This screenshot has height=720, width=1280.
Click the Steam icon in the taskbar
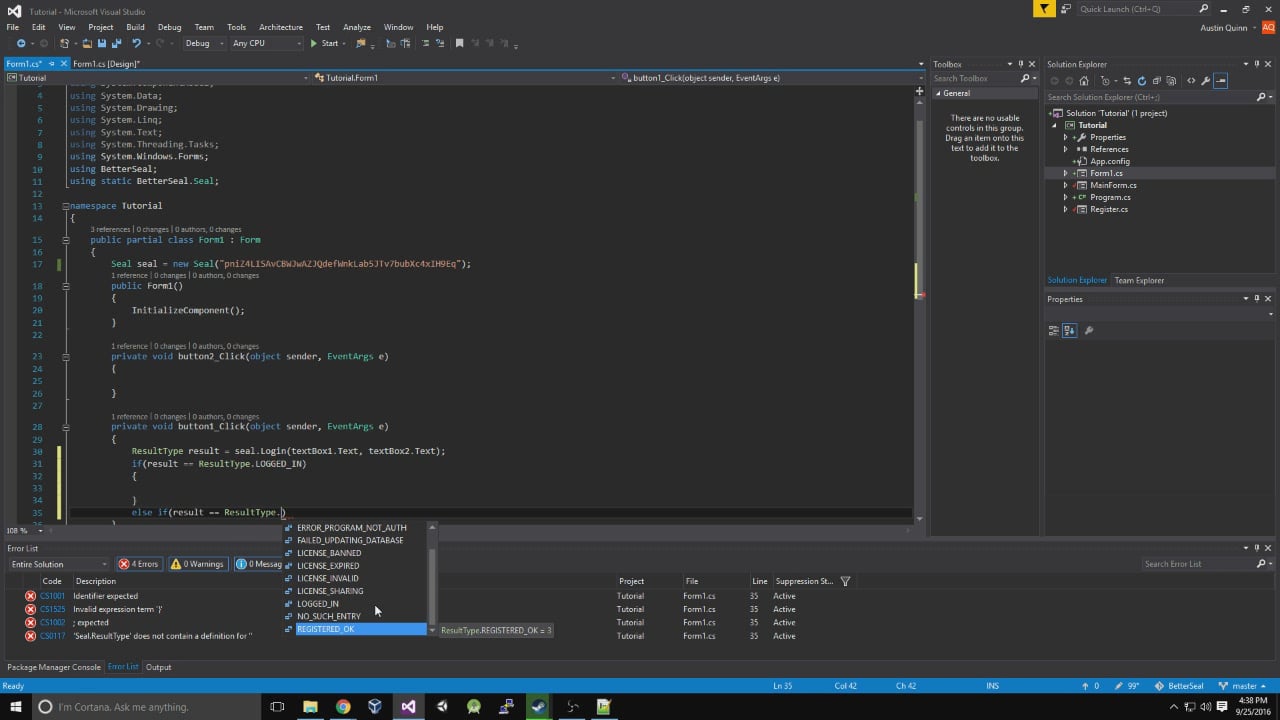point(538,706)
